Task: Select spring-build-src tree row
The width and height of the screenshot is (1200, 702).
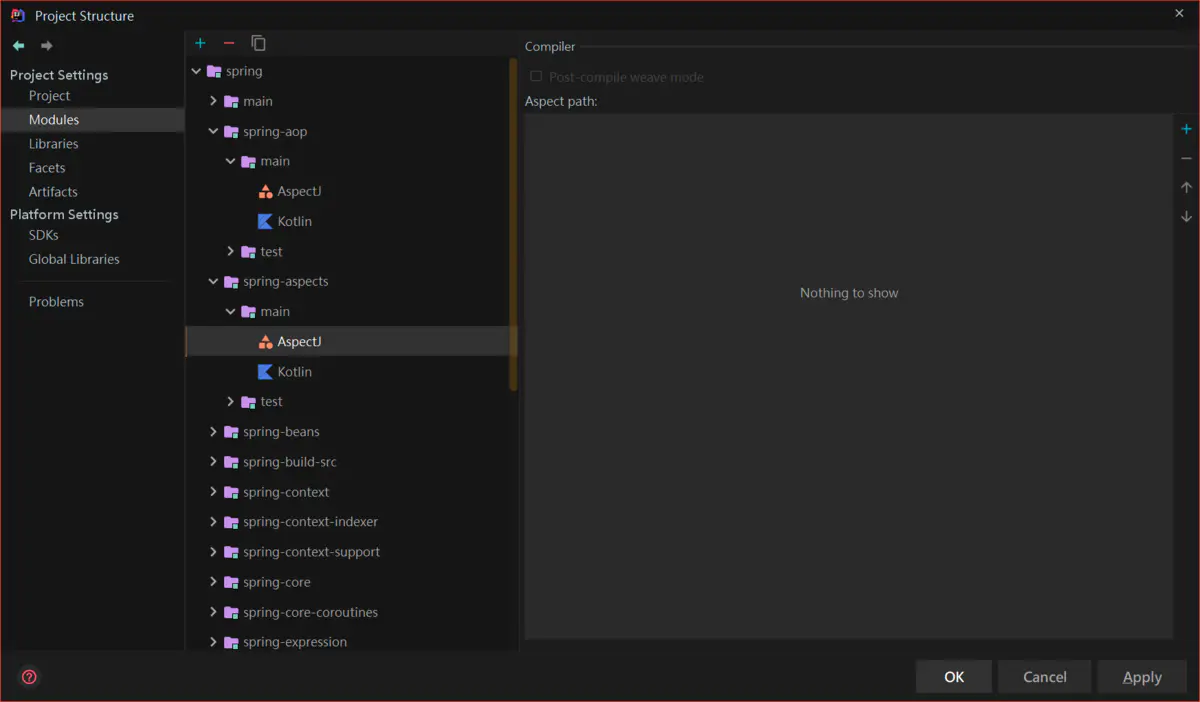Action: pyautogui.click(x=352, y=462)
